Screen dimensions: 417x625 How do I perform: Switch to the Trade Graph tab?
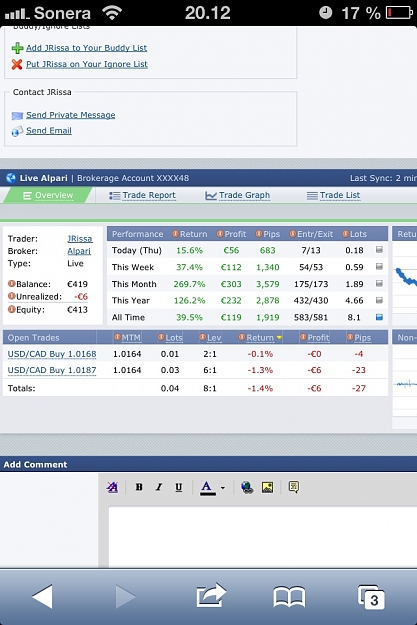pos(238,195)
